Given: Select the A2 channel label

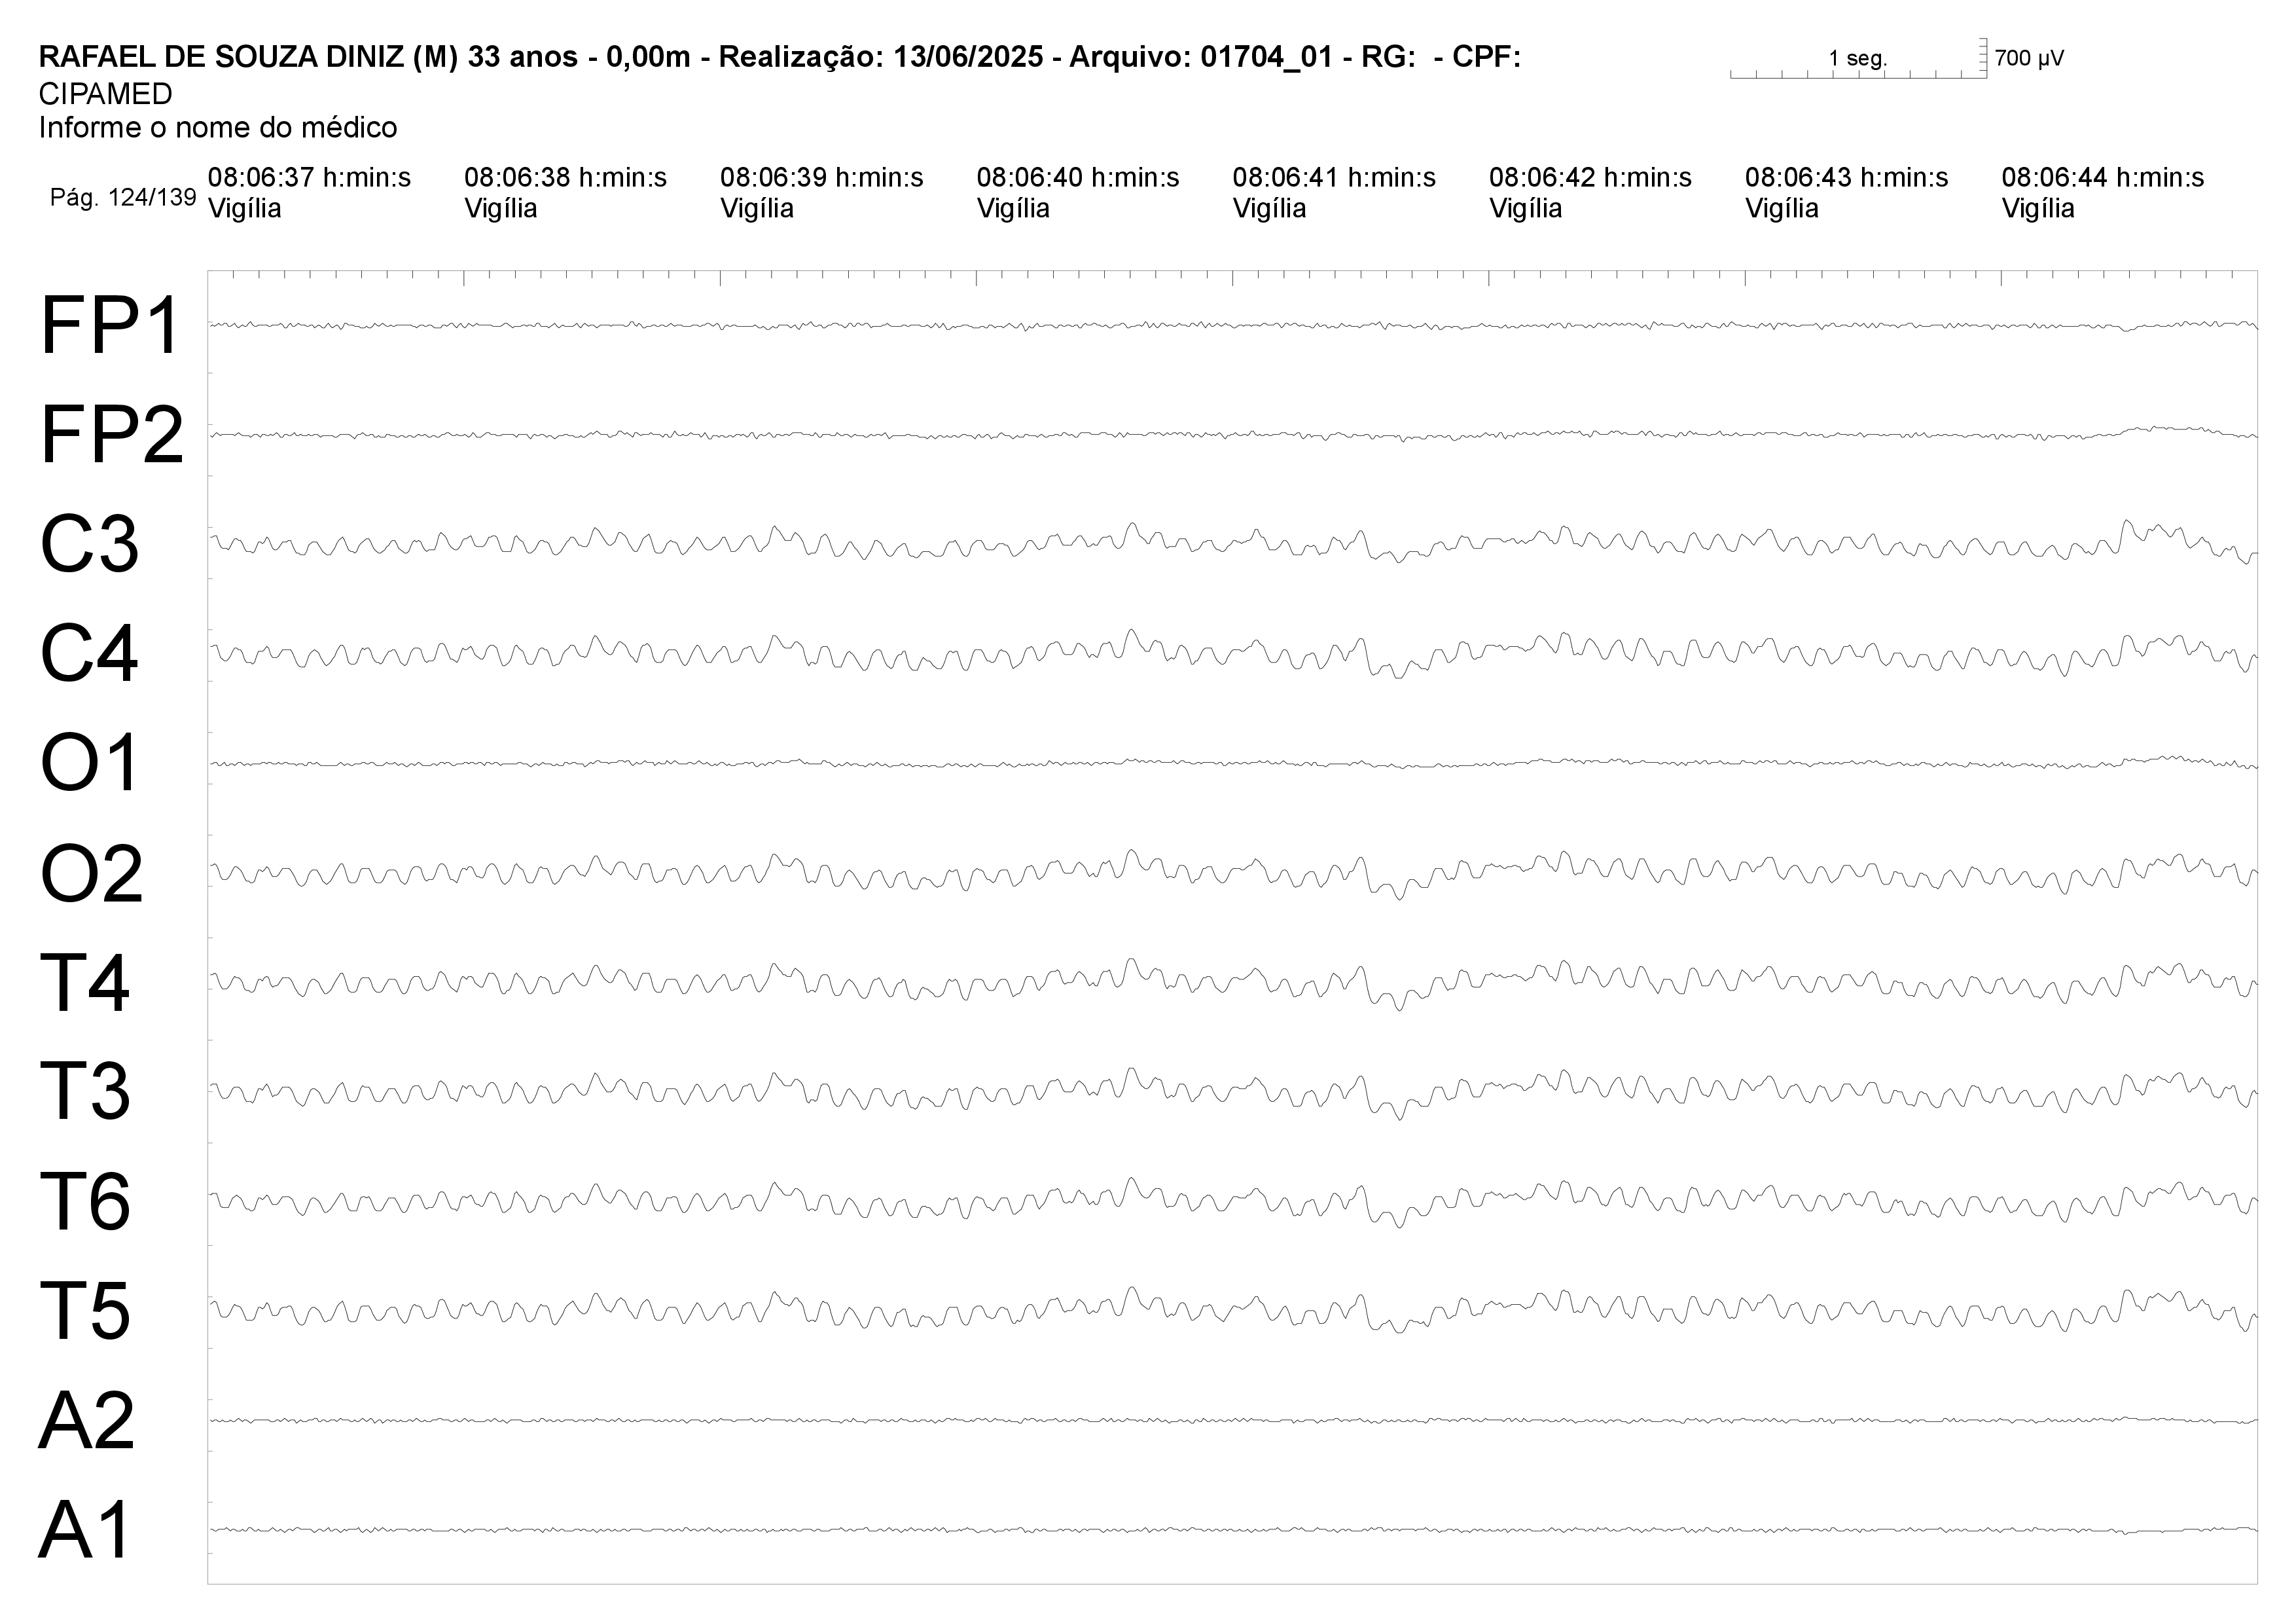Looking at the screenshot, I should click(x=87, y=1420).
